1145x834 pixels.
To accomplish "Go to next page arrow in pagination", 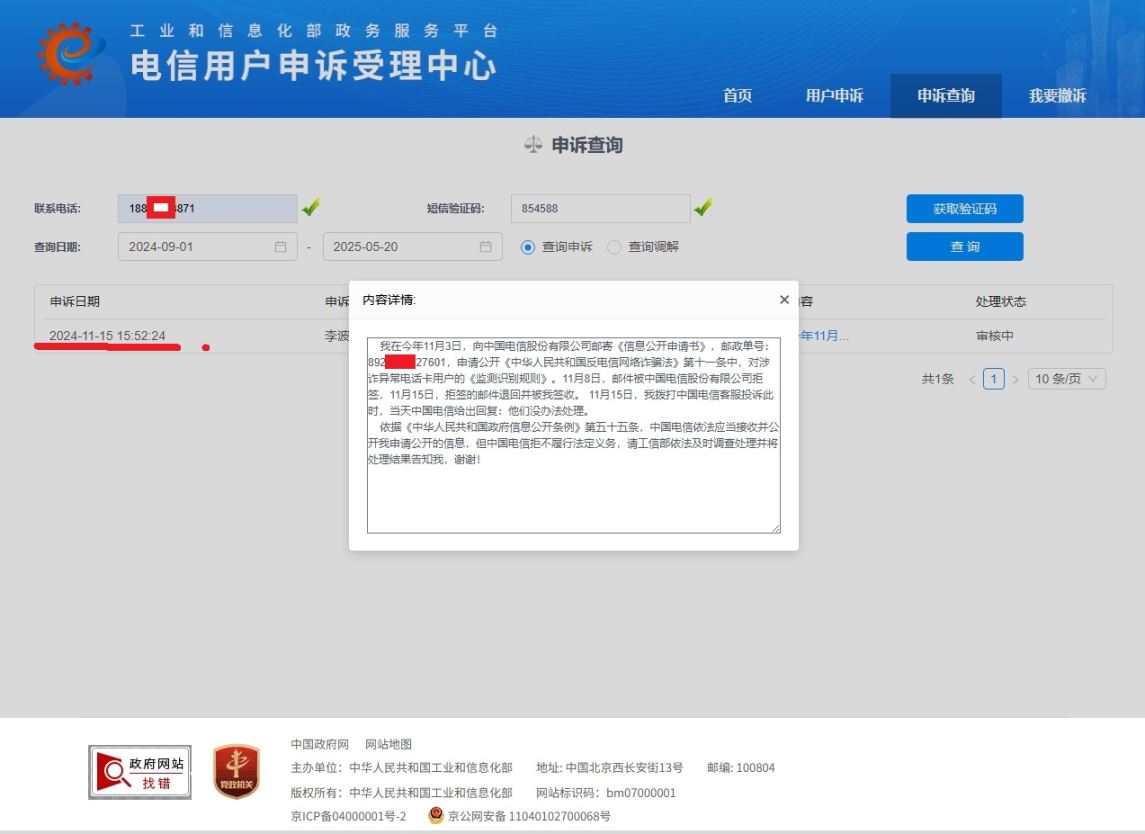I will coord(1015,379).
